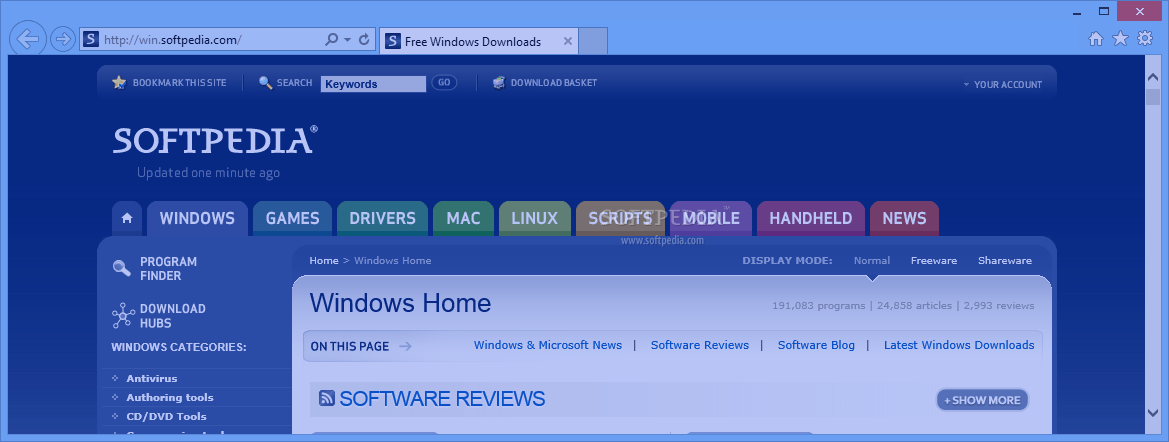Viewport: 1169px width, 442px height.
Task: Minimize the browser window
Action: [1078, 11]
